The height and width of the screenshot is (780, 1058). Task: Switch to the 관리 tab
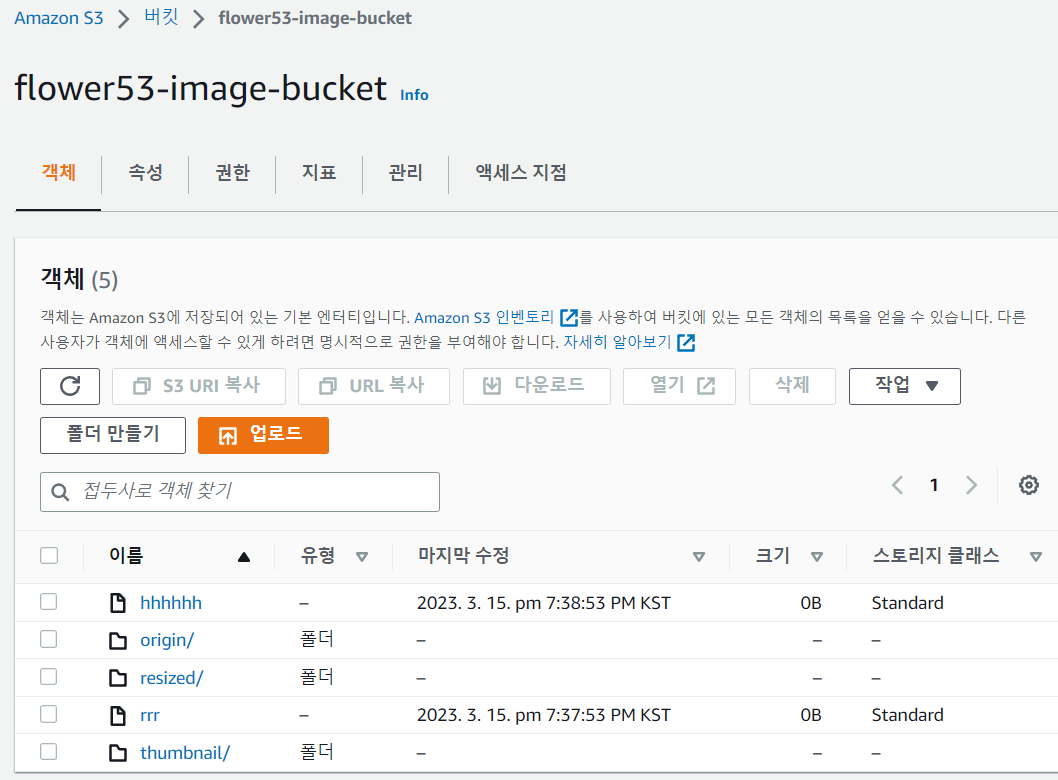click(x=406, y=173)
